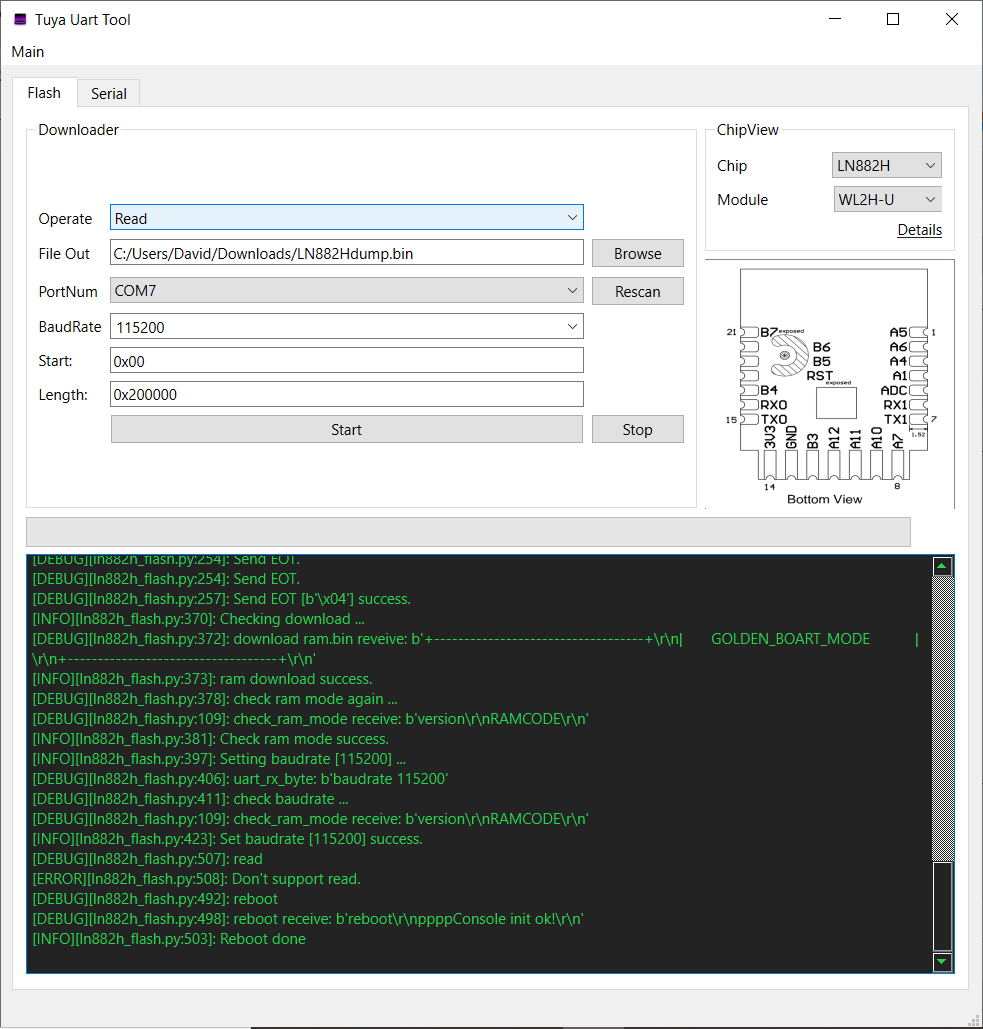Viewport: 983px width, 1029px height.
Task: Click the Browse button
Action: click(637, 252)
